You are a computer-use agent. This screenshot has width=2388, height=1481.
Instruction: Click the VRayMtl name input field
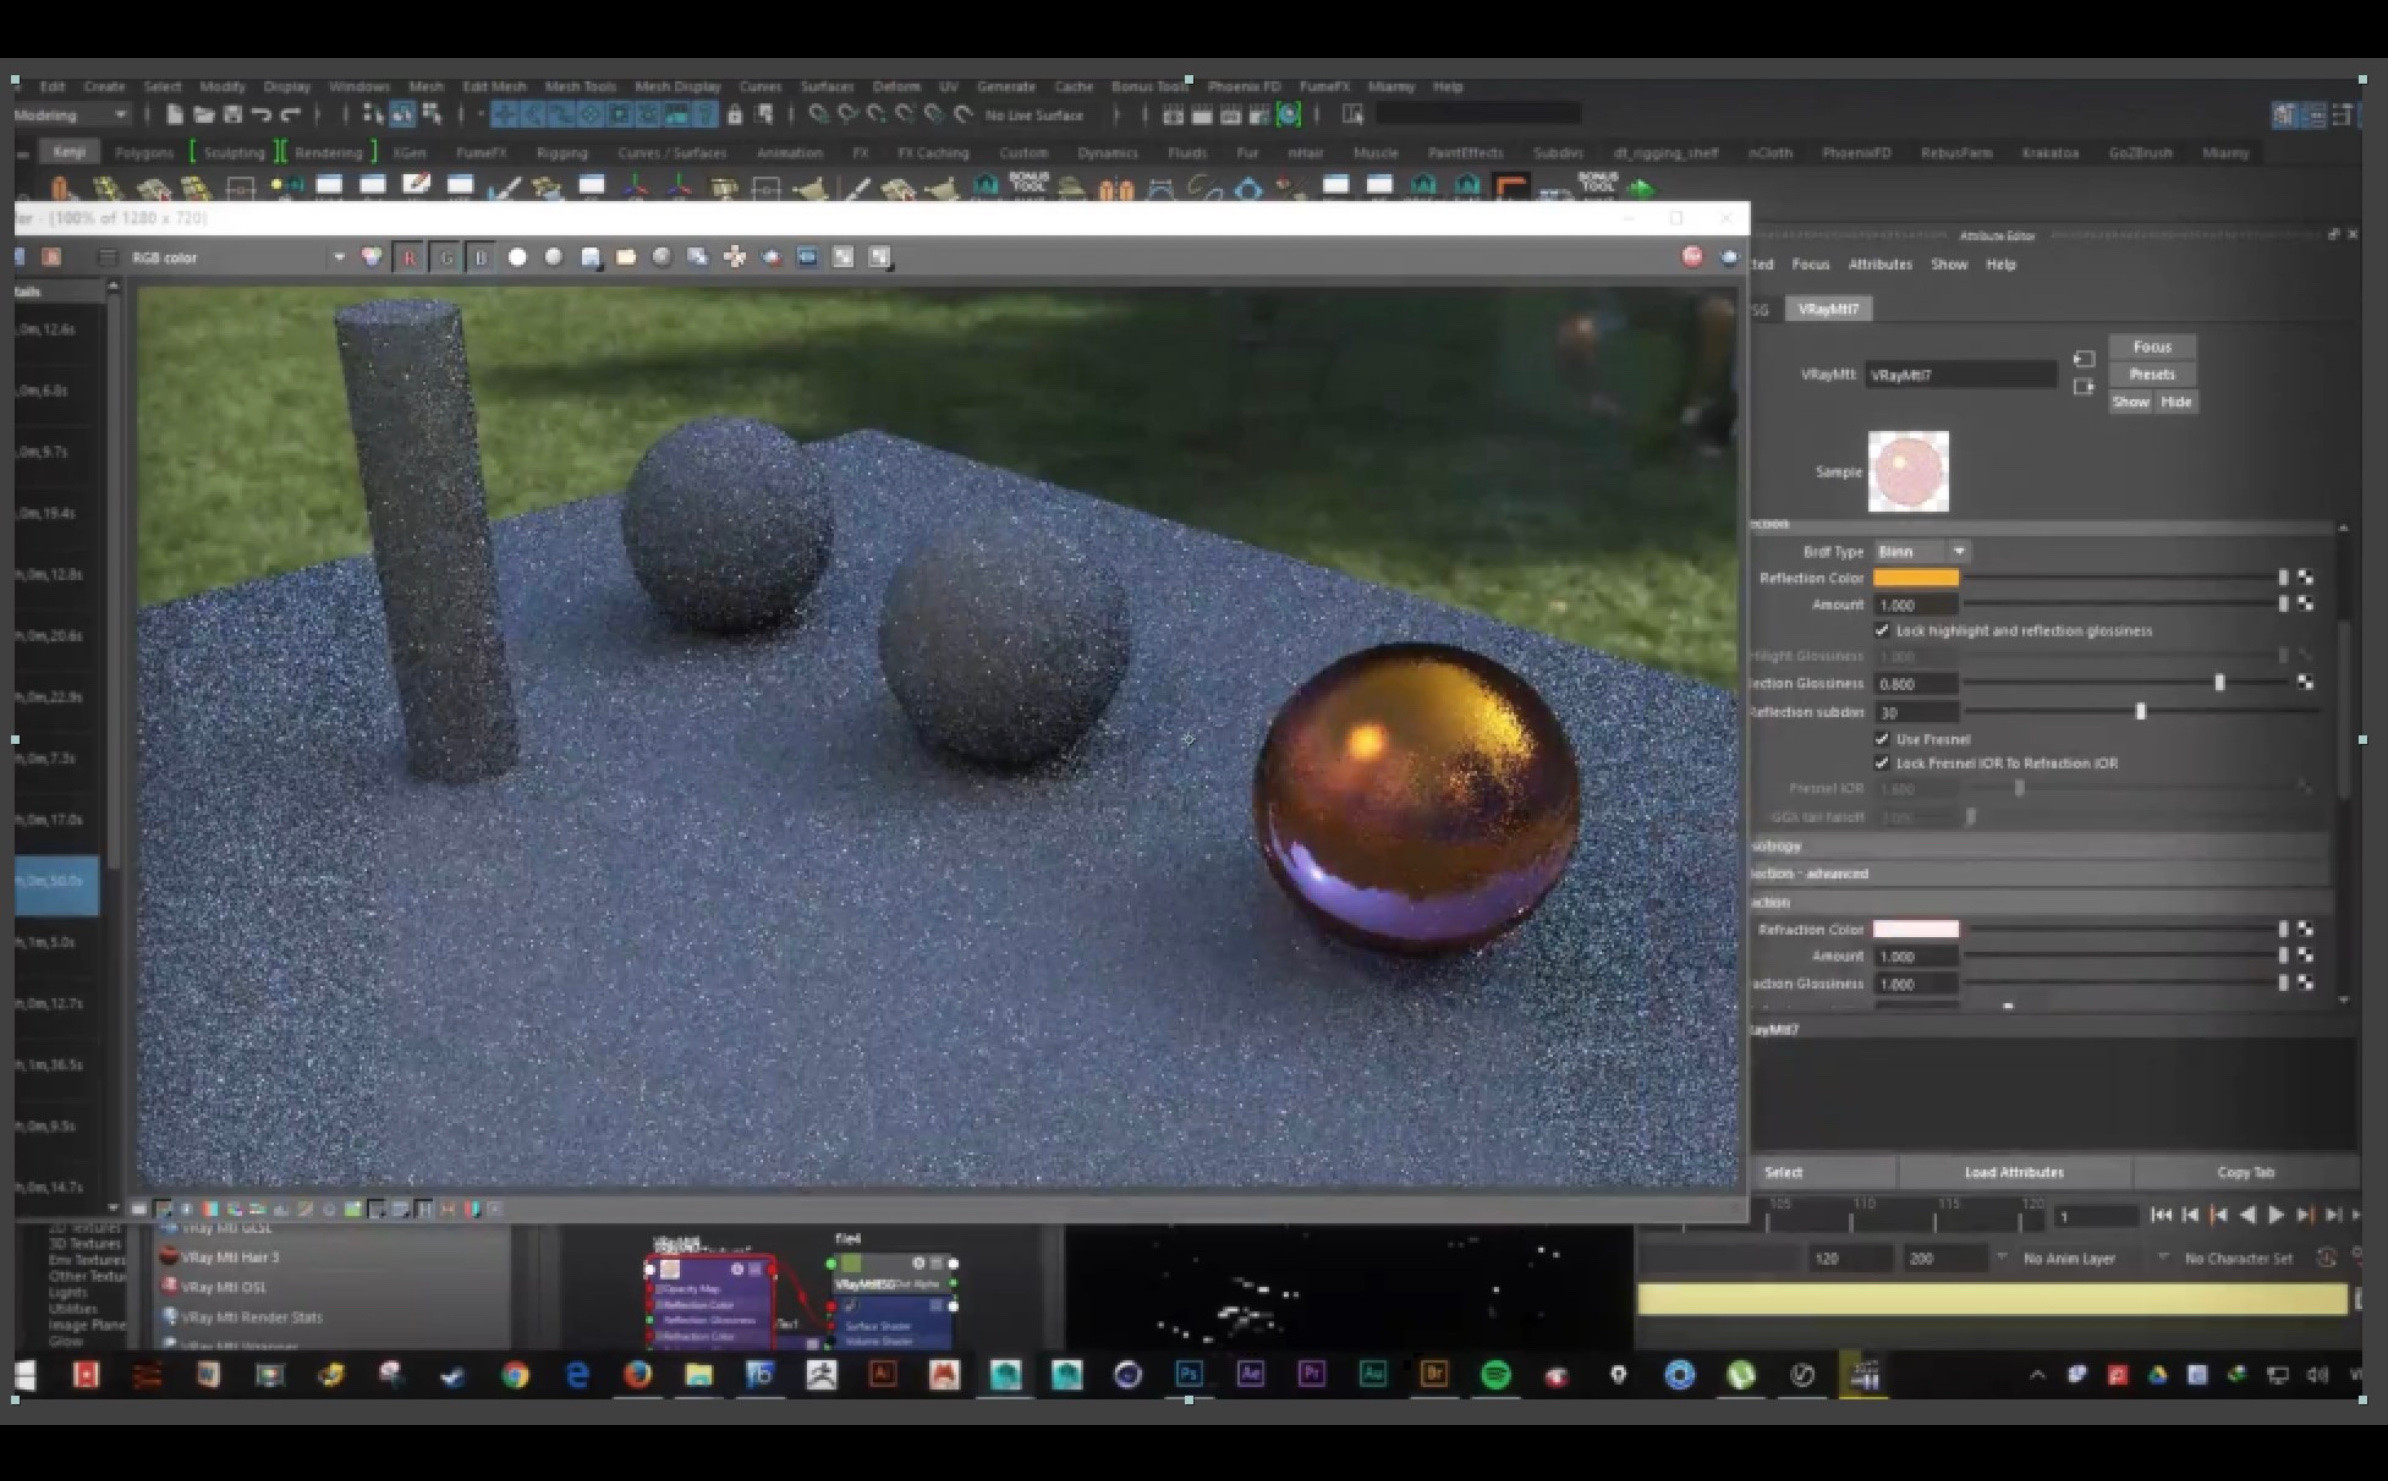1960,375
